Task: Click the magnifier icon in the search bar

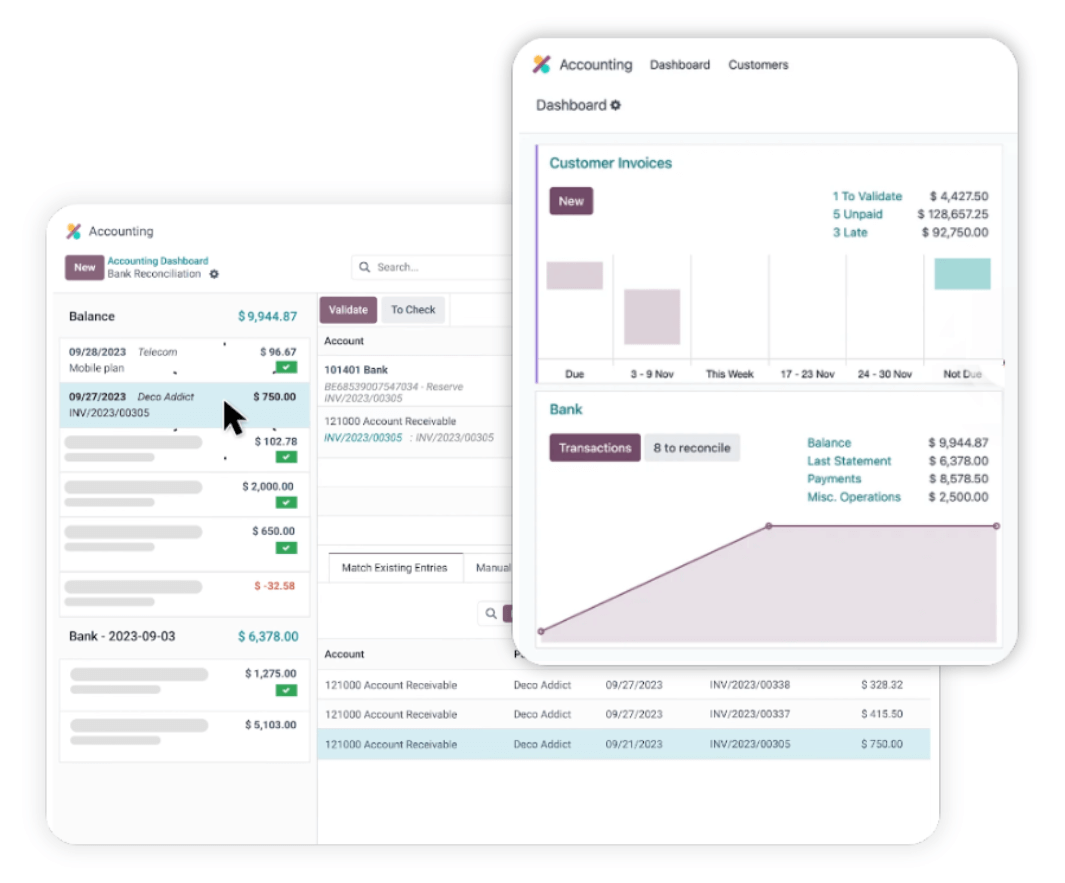Action: pos(365,267)
